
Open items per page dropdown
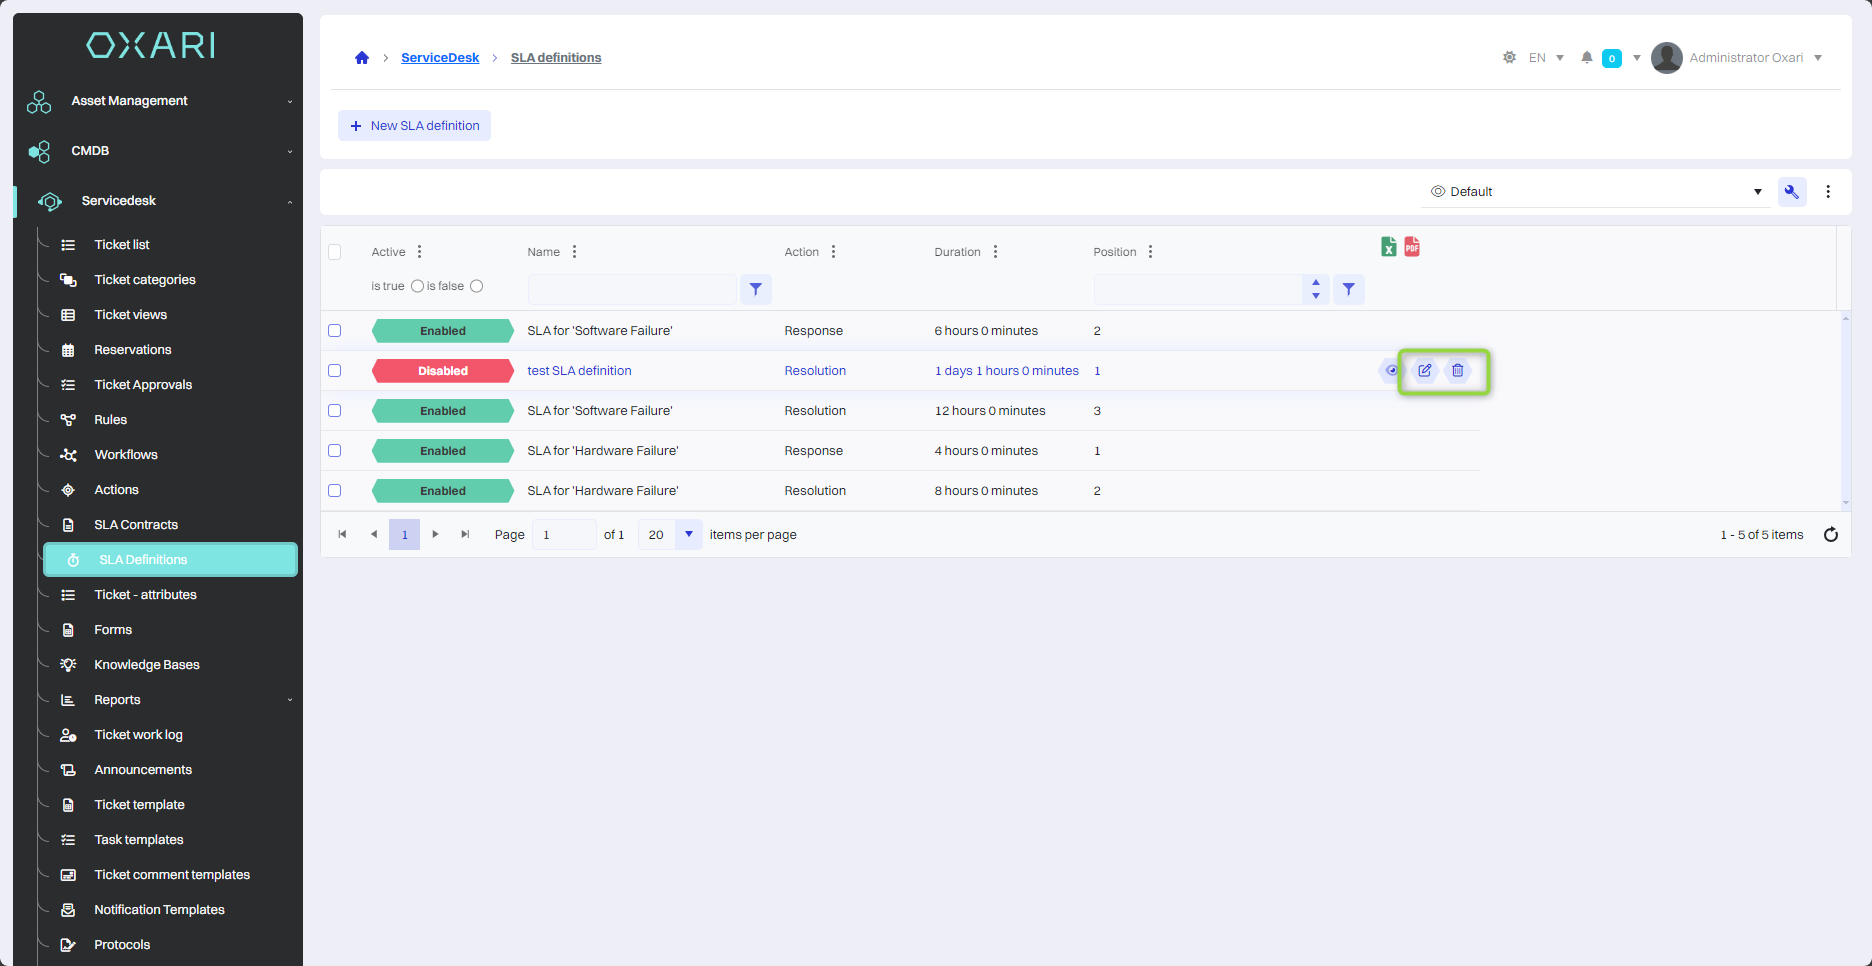pyautogui.click(x=688, y=535)
